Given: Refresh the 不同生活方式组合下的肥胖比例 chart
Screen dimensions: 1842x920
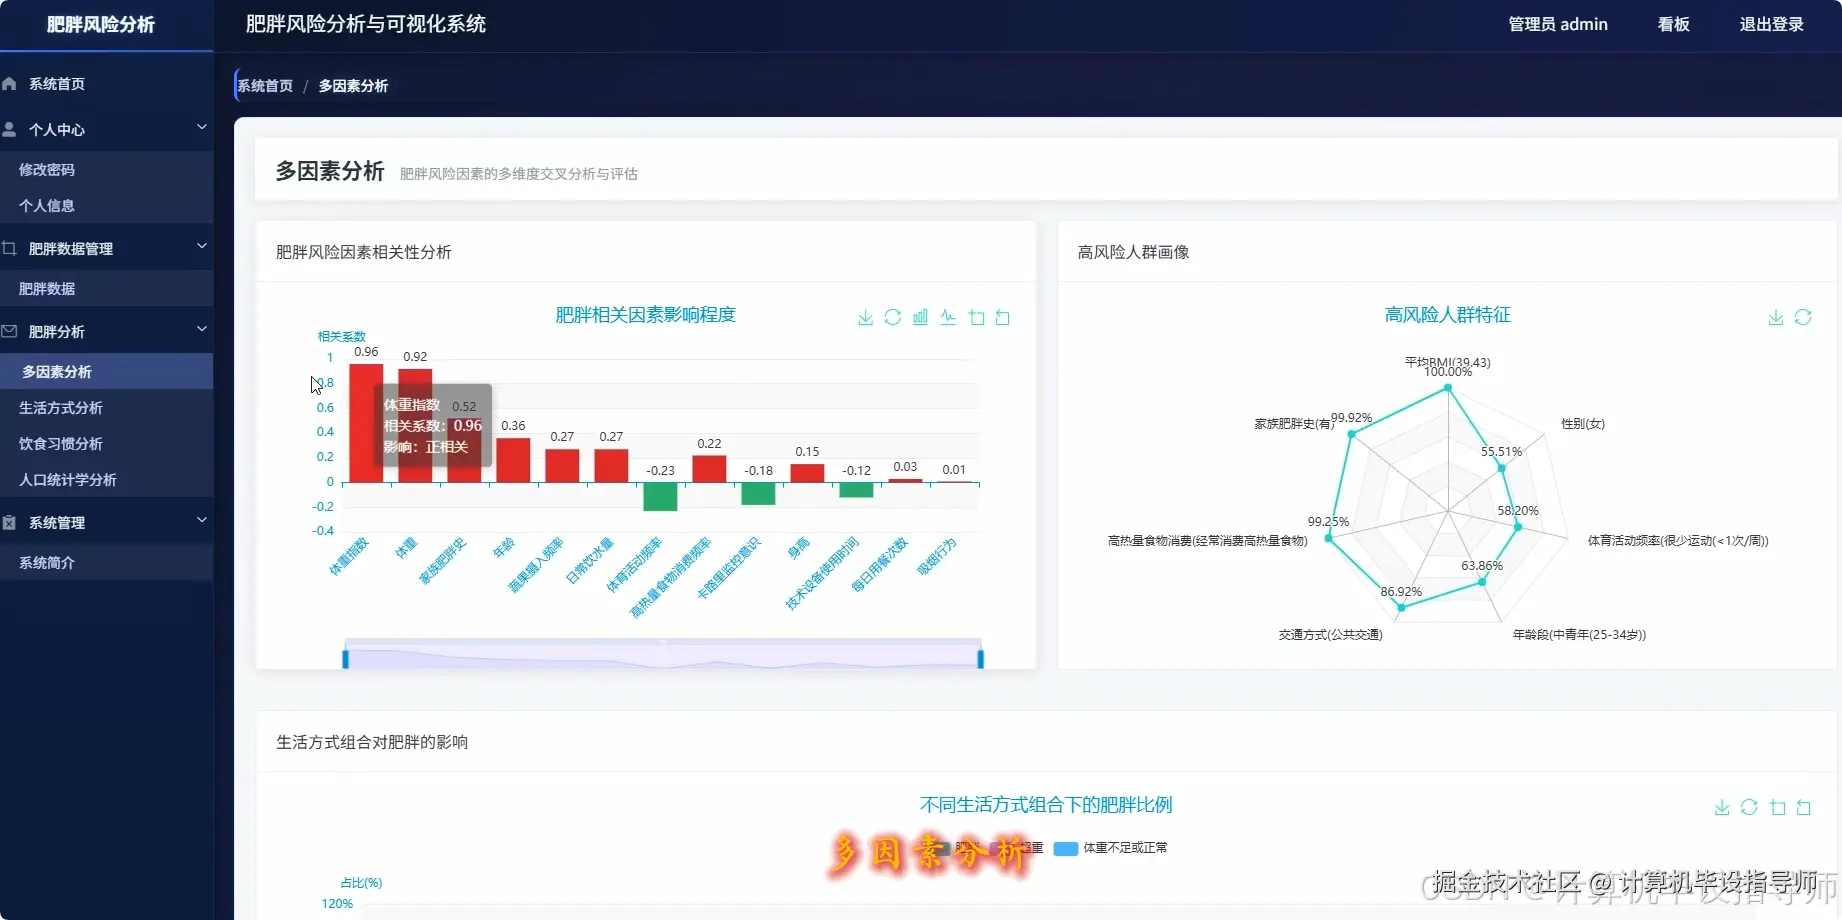Looking at the screenshot, I should coord(1750,807).
